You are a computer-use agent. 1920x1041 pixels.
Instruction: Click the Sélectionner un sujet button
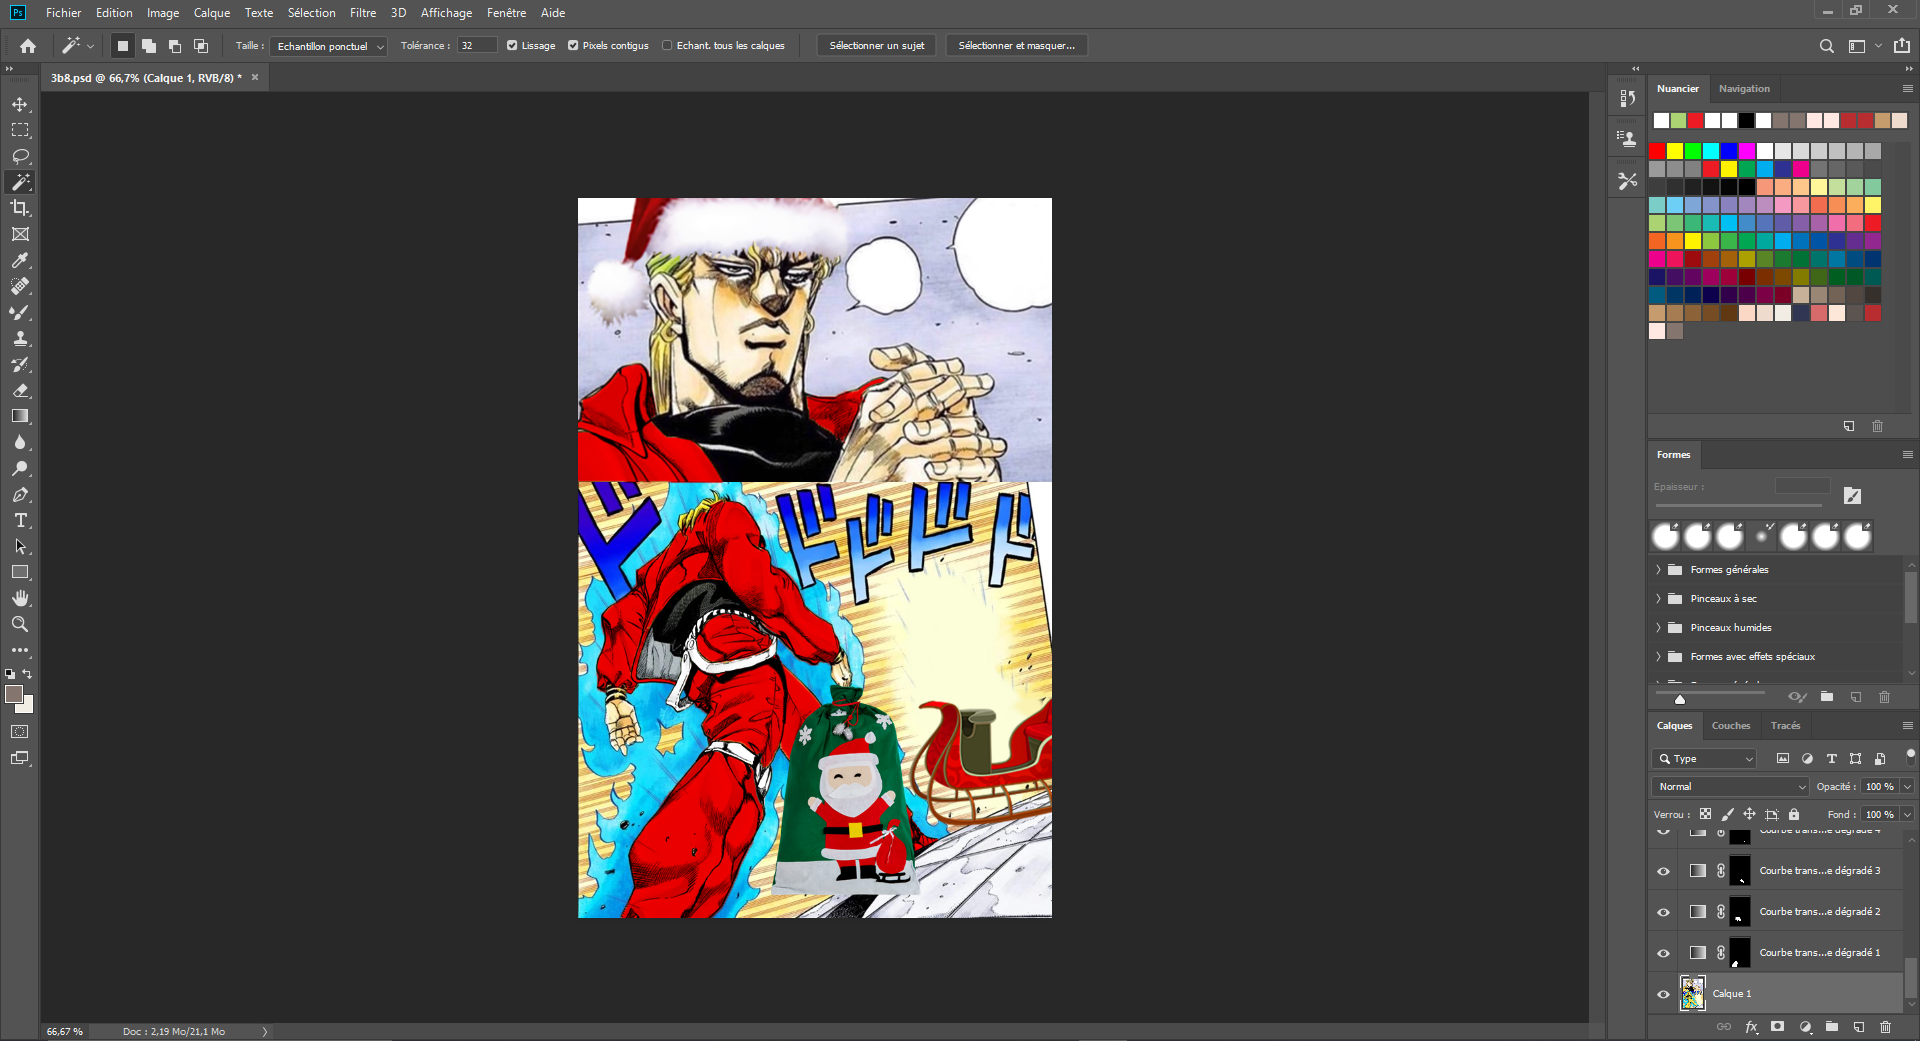coord(876,46)
